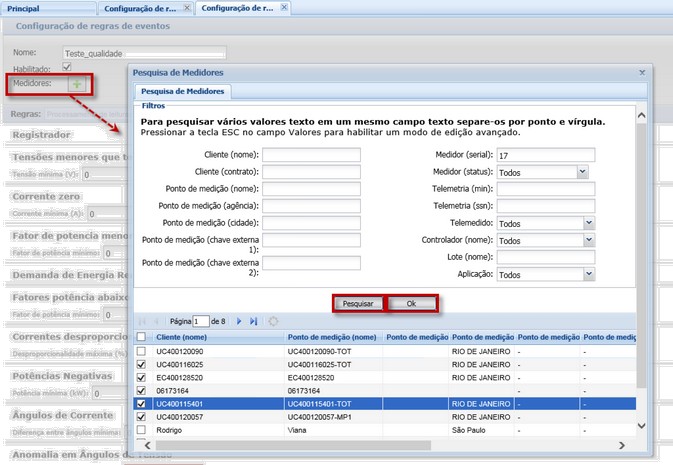This screenshot has height=465, width=673.
Task: Go to next page of results
Action: tap(239, 321)
